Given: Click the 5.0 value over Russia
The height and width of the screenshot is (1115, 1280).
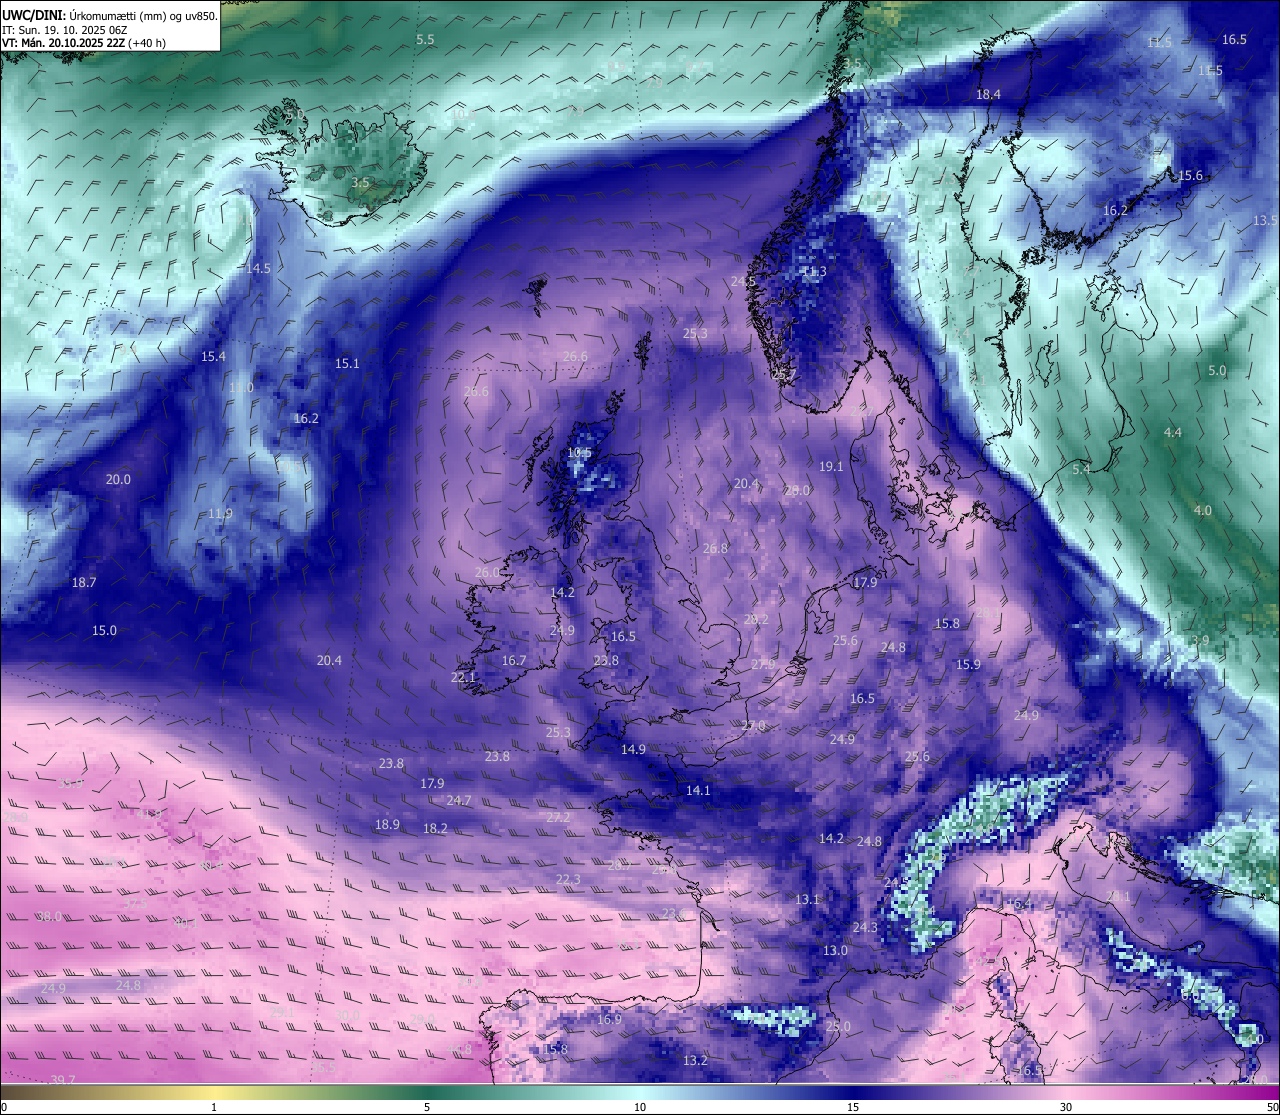Looking at the screenshot, I should [x=1217, y=370].
